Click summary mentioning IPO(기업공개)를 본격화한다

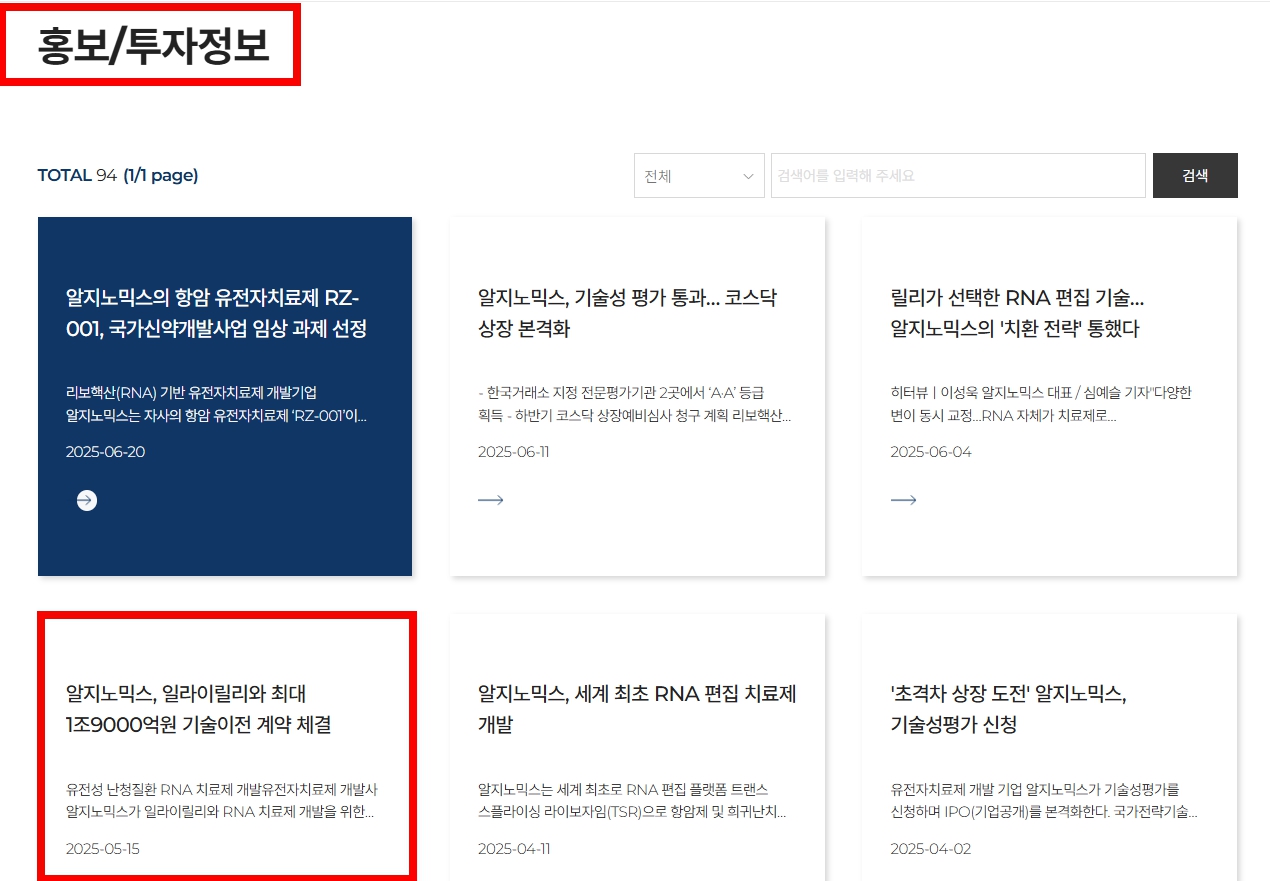[1044, 800]
